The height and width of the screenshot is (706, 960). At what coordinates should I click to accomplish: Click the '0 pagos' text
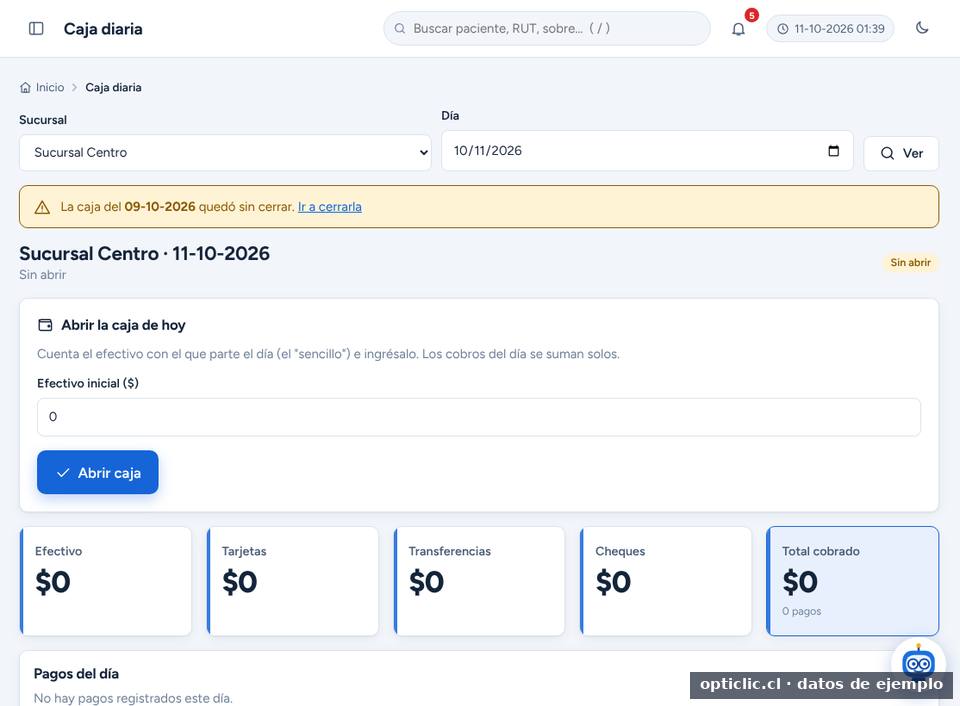pos(801,611)
